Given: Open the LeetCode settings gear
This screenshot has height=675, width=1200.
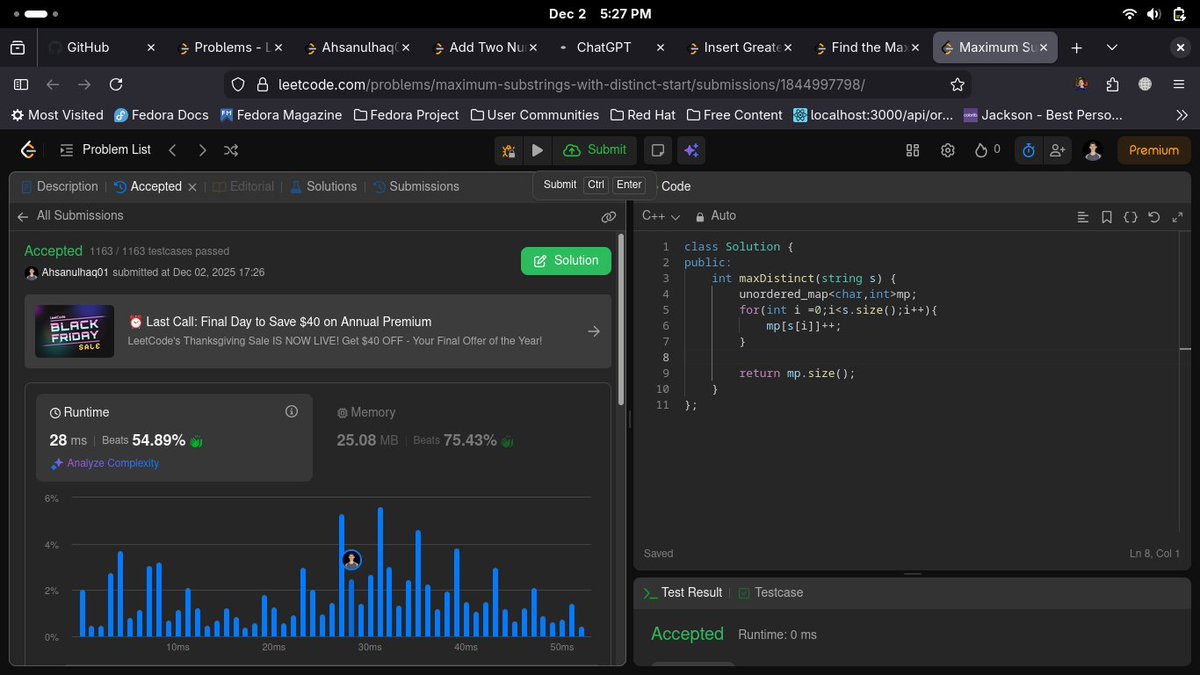Looking at the screenshot, I should click(947, 150).
